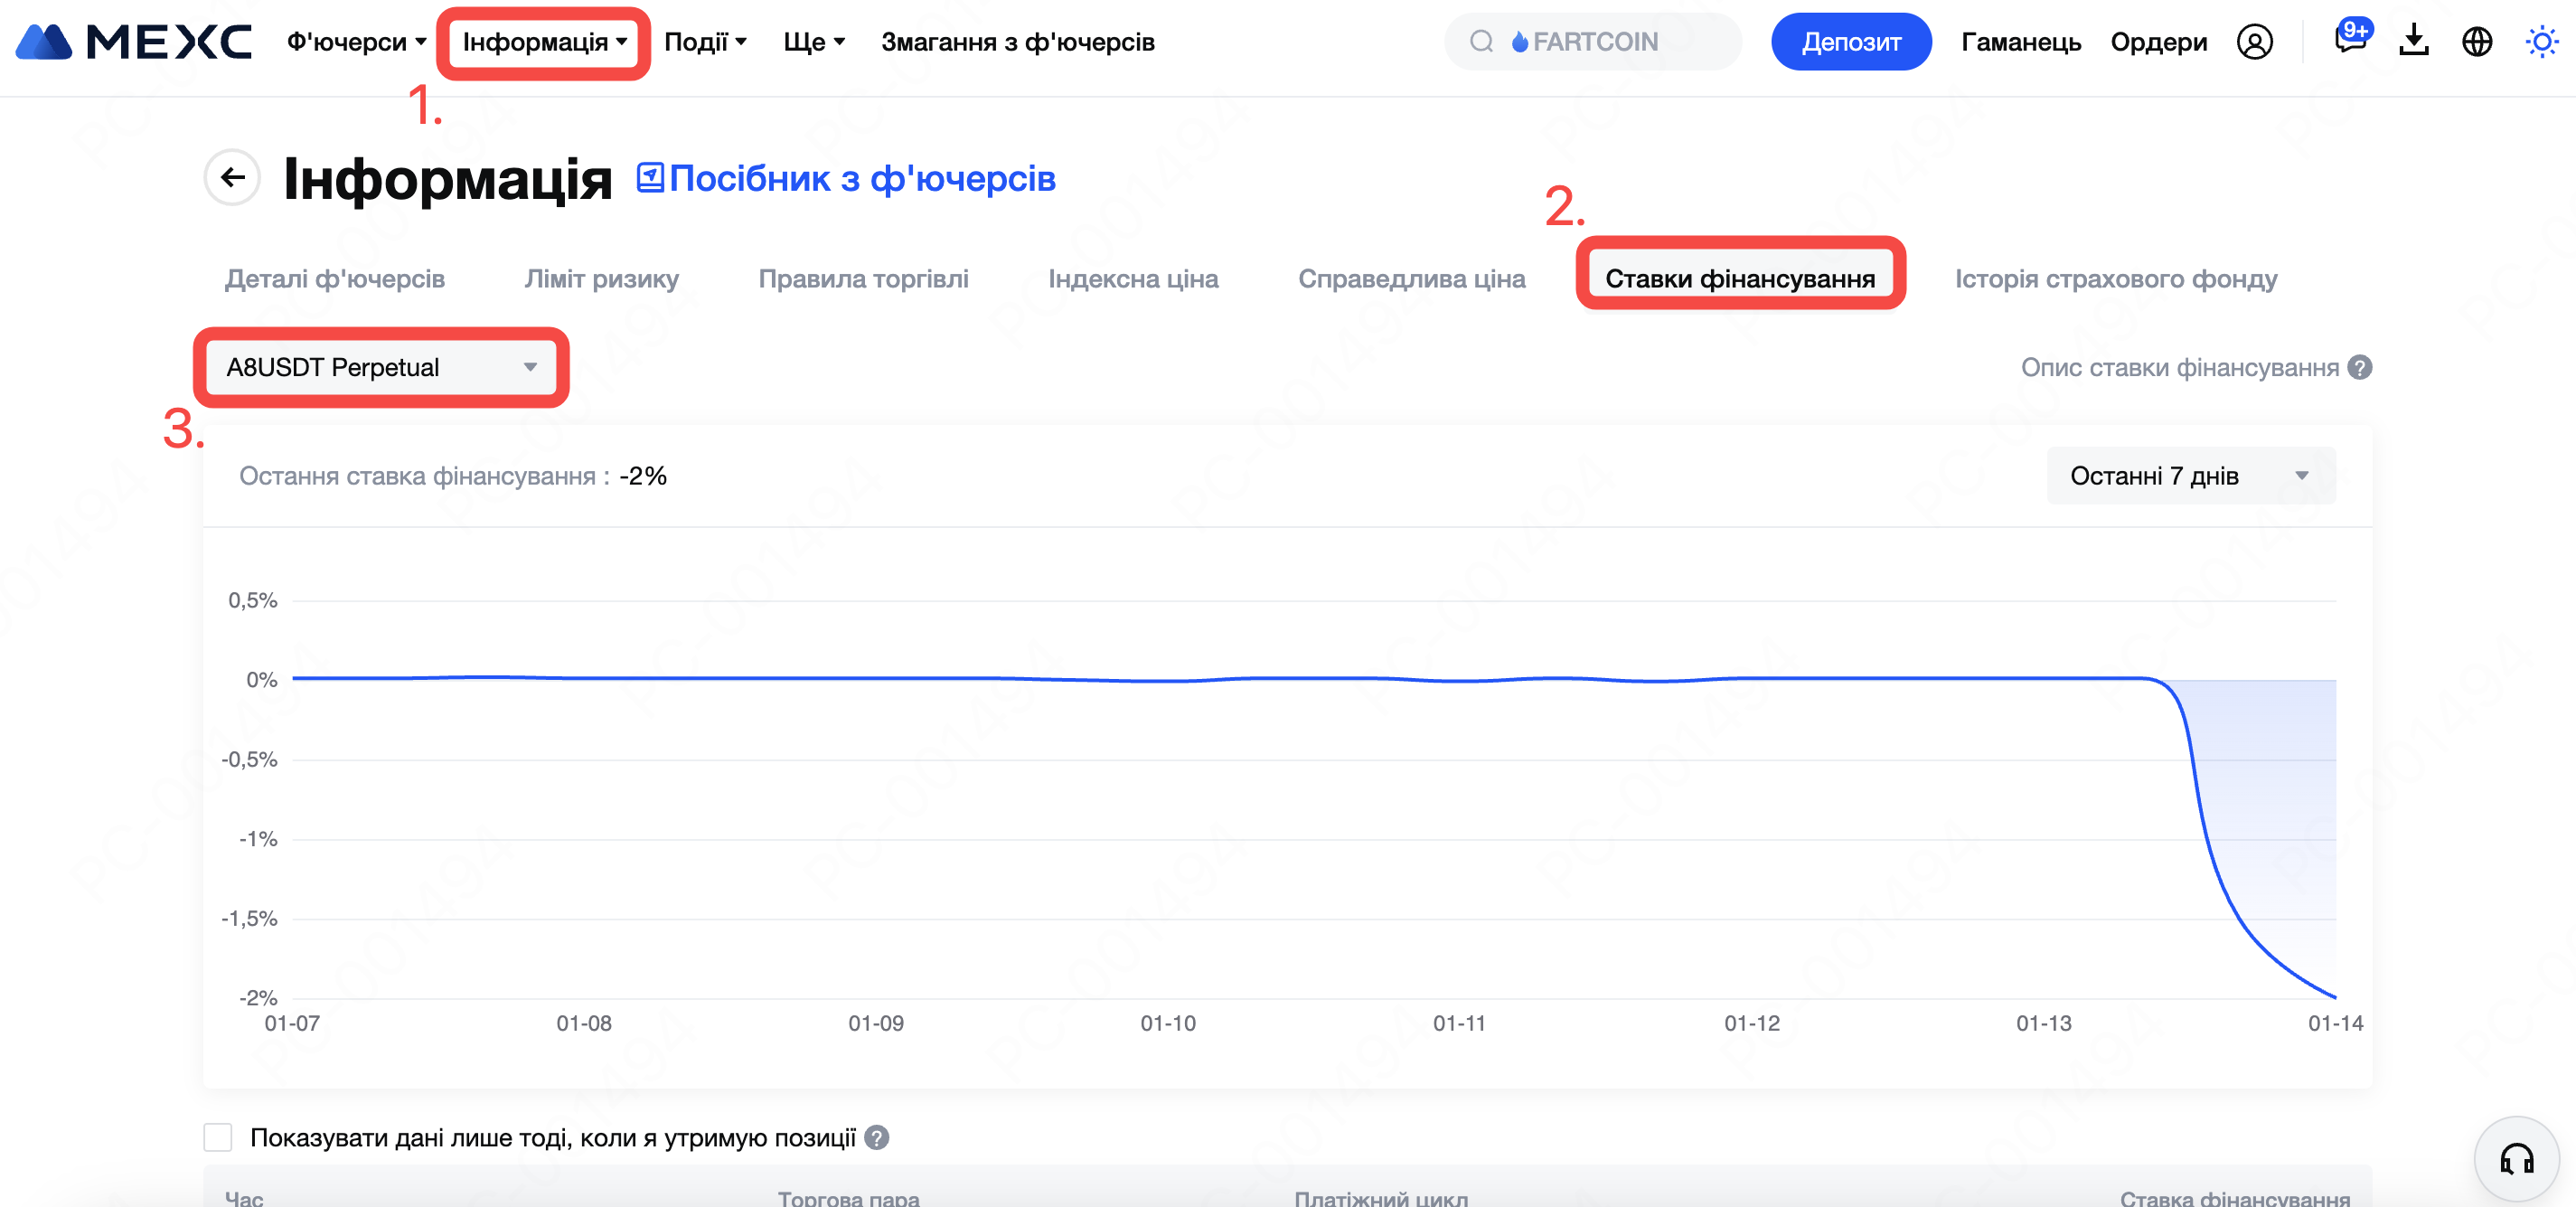
Task: Click the back arrow beside Інформація
Action: [x=233, y=178]
